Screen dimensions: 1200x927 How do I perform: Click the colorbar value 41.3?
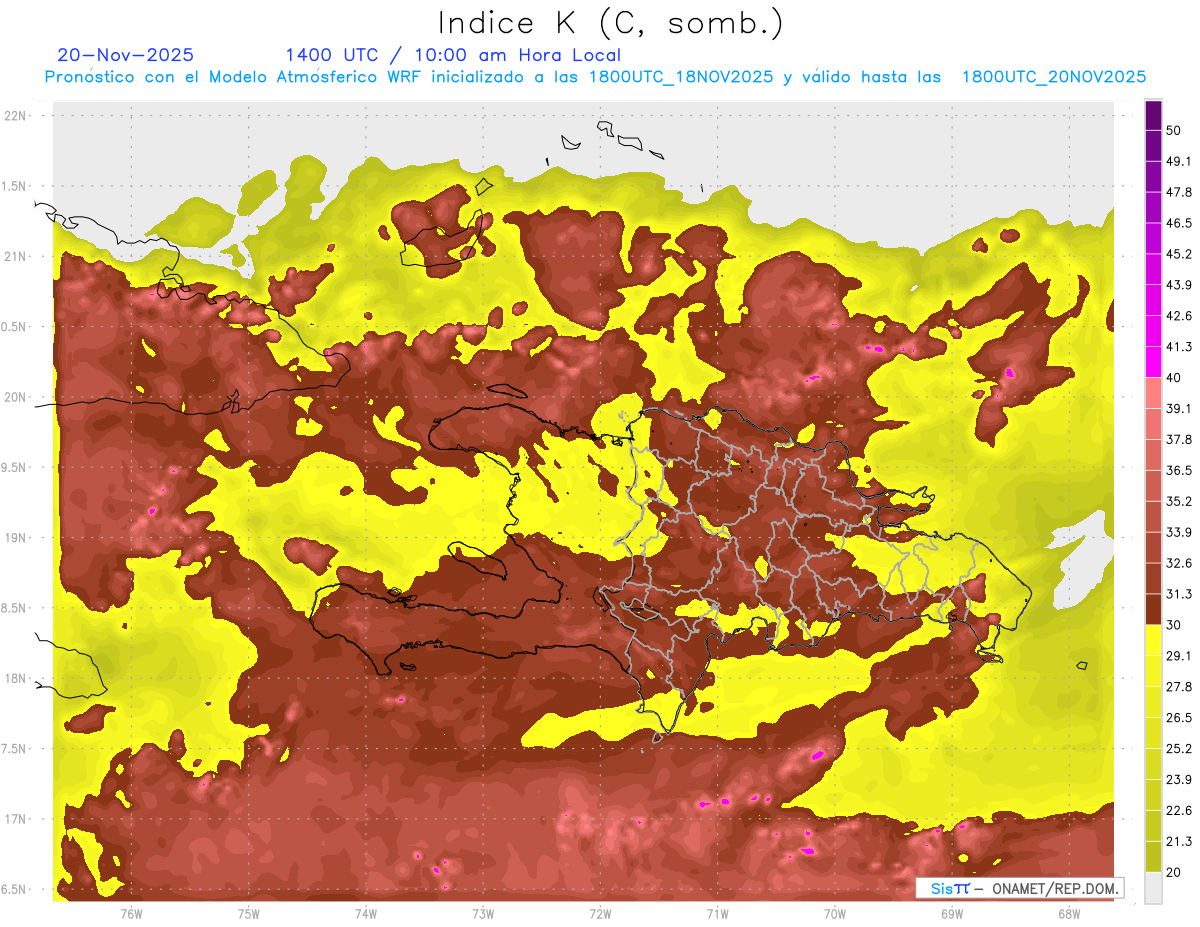1178,347
